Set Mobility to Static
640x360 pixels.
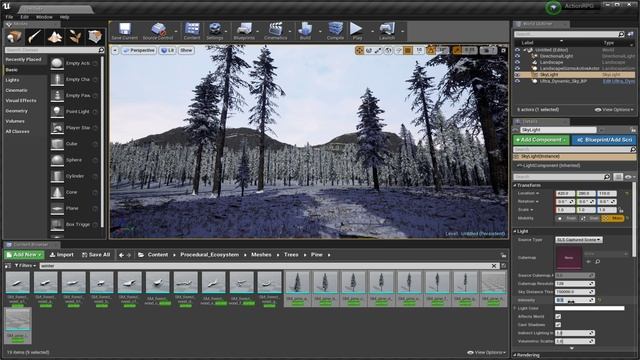click(567, 218)
